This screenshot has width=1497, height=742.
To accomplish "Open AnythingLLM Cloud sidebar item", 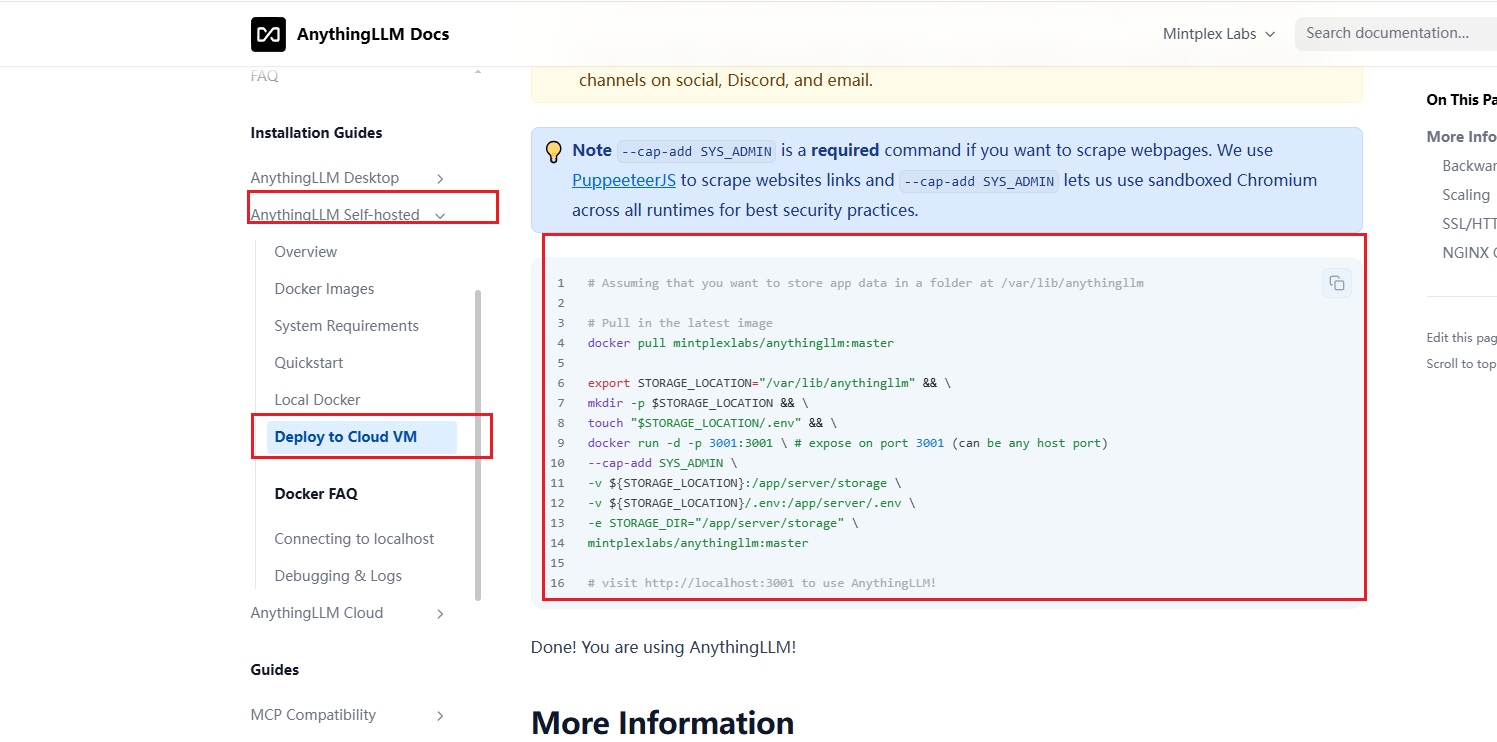I will 316,613.
